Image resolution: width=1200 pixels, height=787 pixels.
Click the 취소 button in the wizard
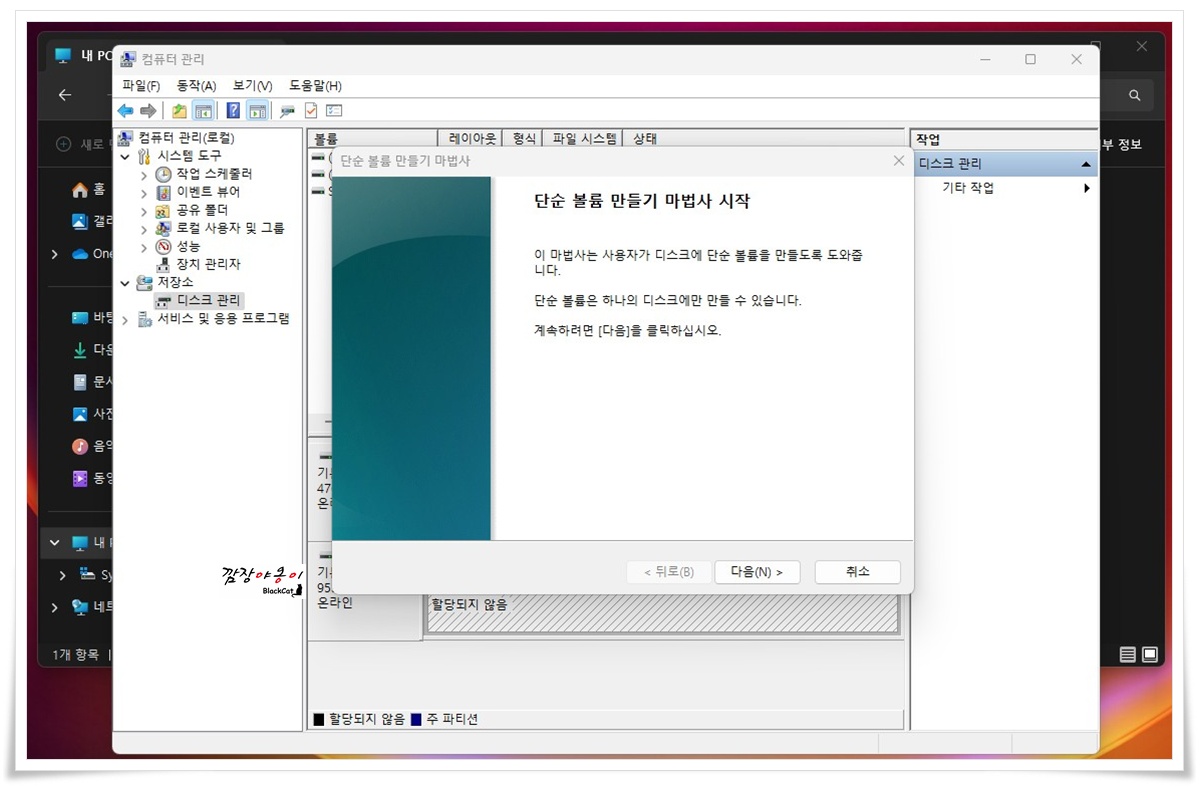click(858, 572)
